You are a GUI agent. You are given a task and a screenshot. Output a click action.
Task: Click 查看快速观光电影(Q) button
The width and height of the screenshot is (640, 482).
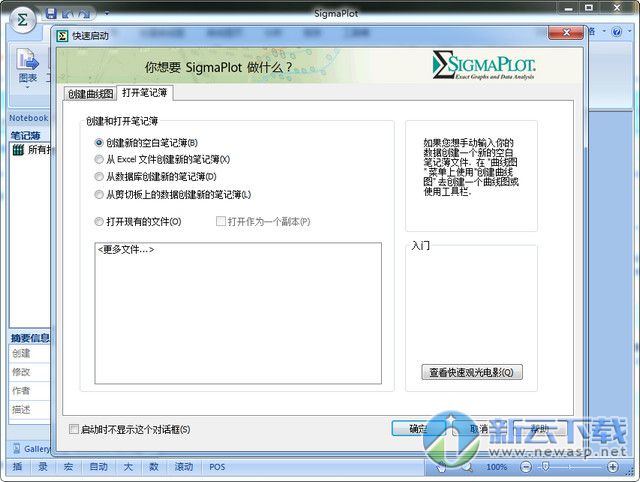(471, 372)
